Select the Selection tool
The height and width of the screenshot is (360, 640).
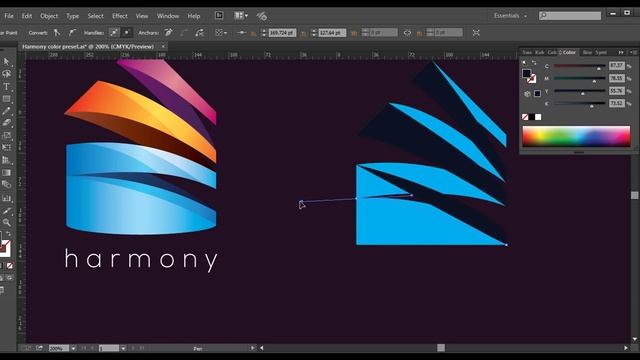click(6, 61)
